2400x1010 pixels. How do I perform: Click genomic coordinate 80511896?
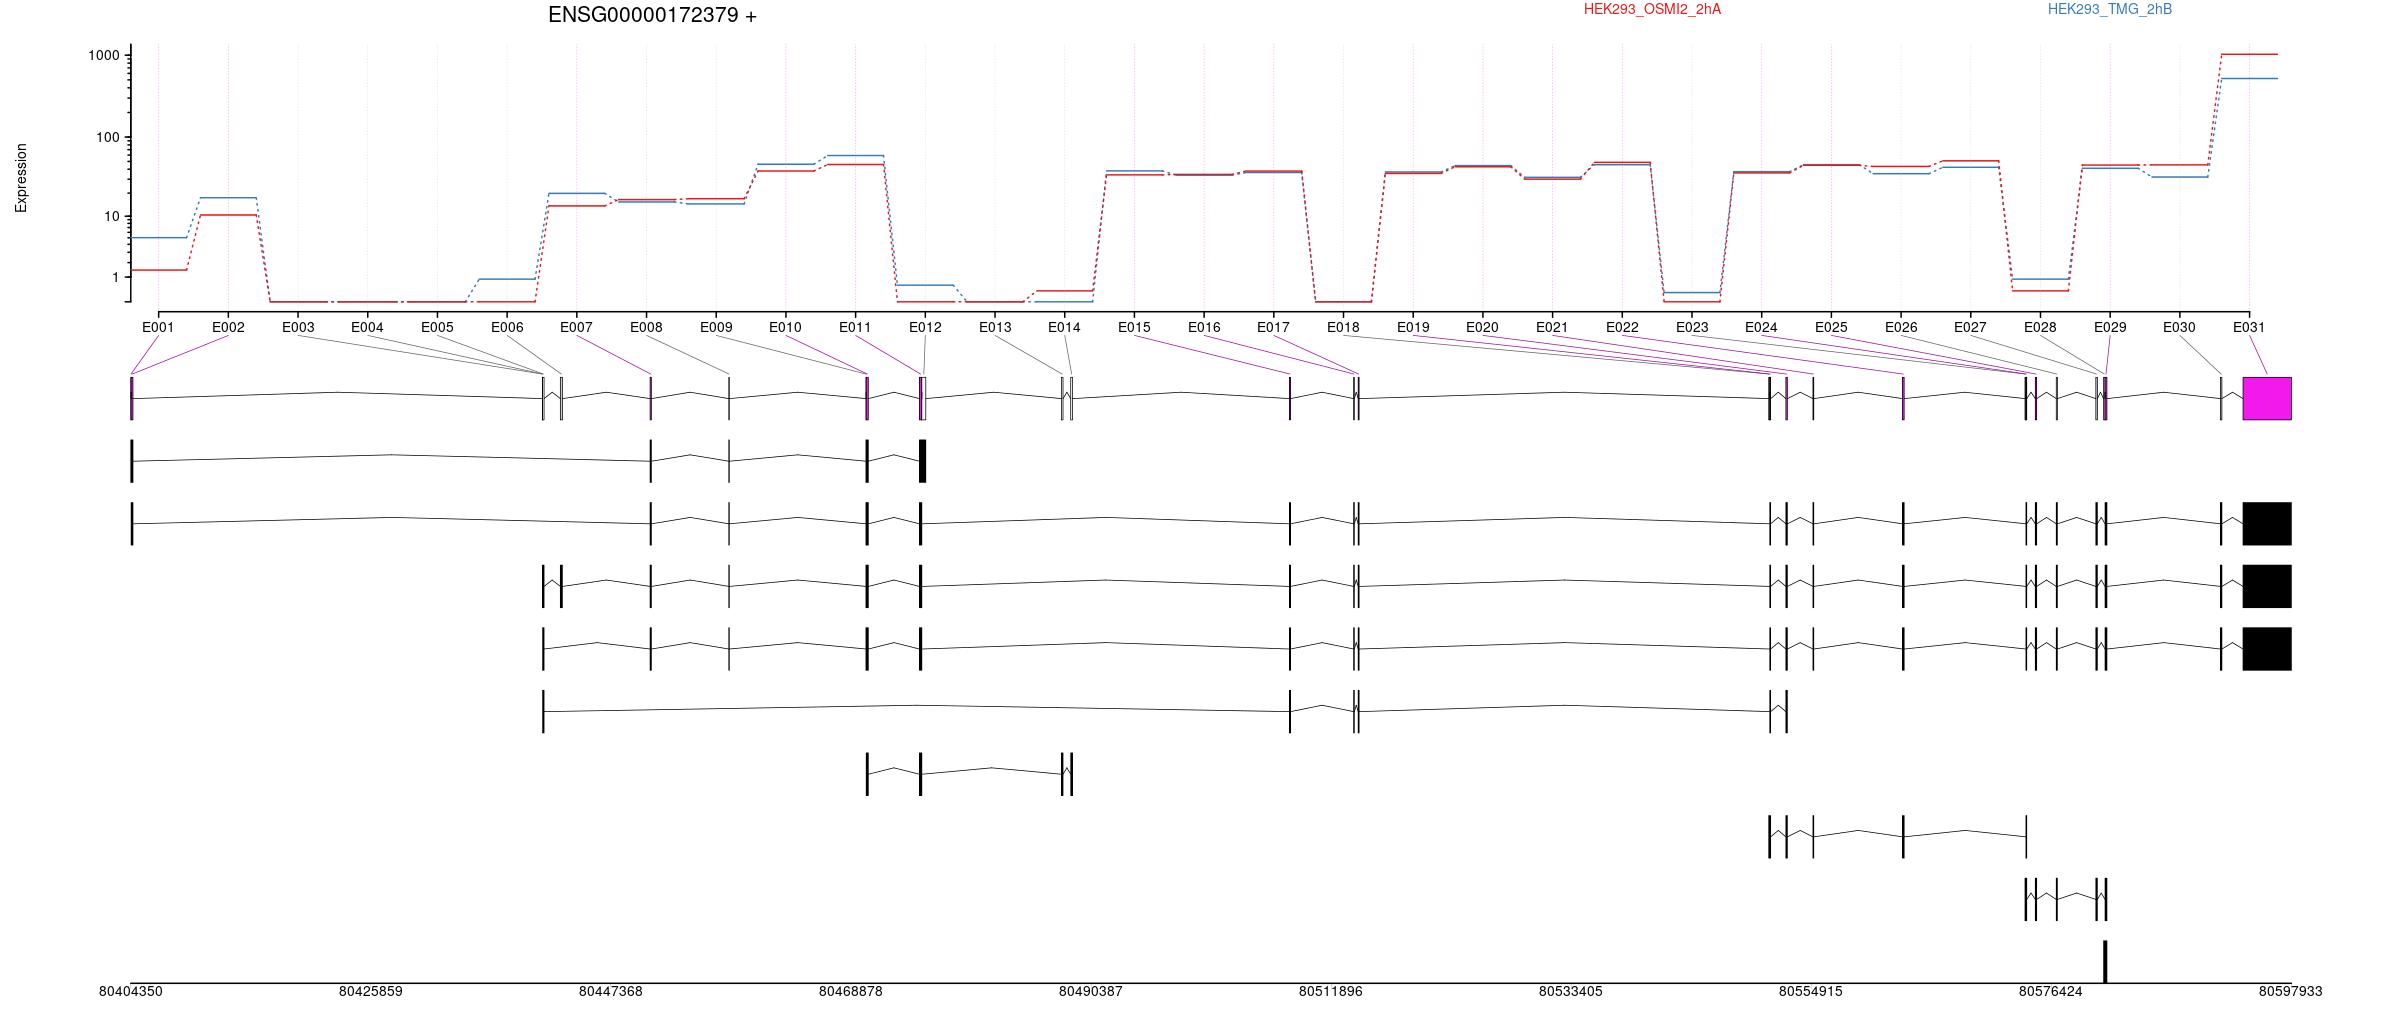pos(1330,992)
